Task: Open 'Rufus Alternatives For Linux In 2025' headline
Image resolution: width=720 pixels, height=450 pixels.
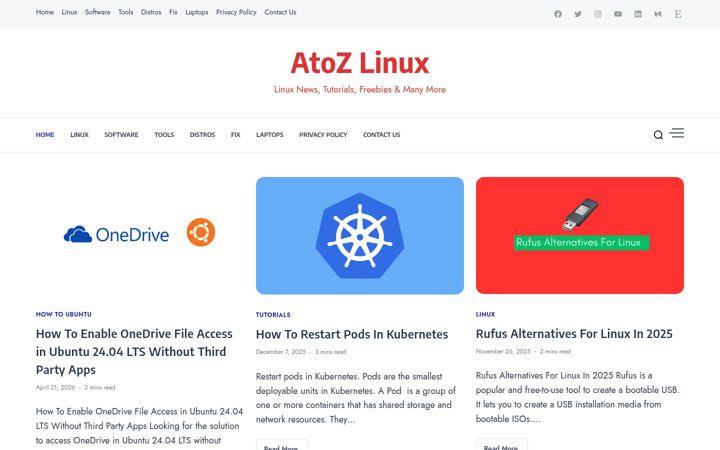Action: click(574, 334)
